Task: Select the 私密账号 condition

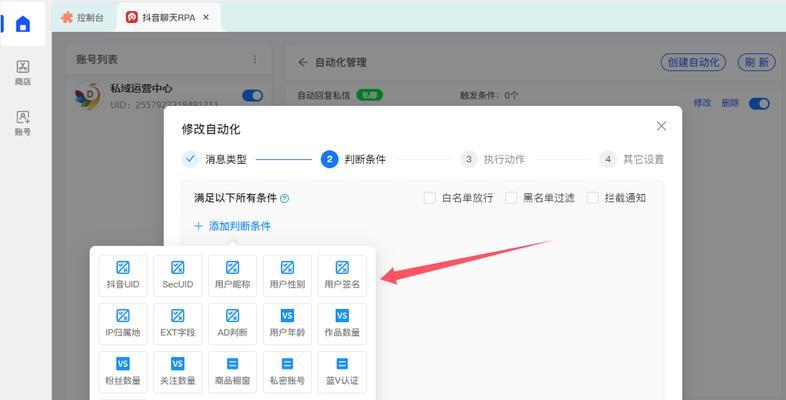Action: pos(287,372)
